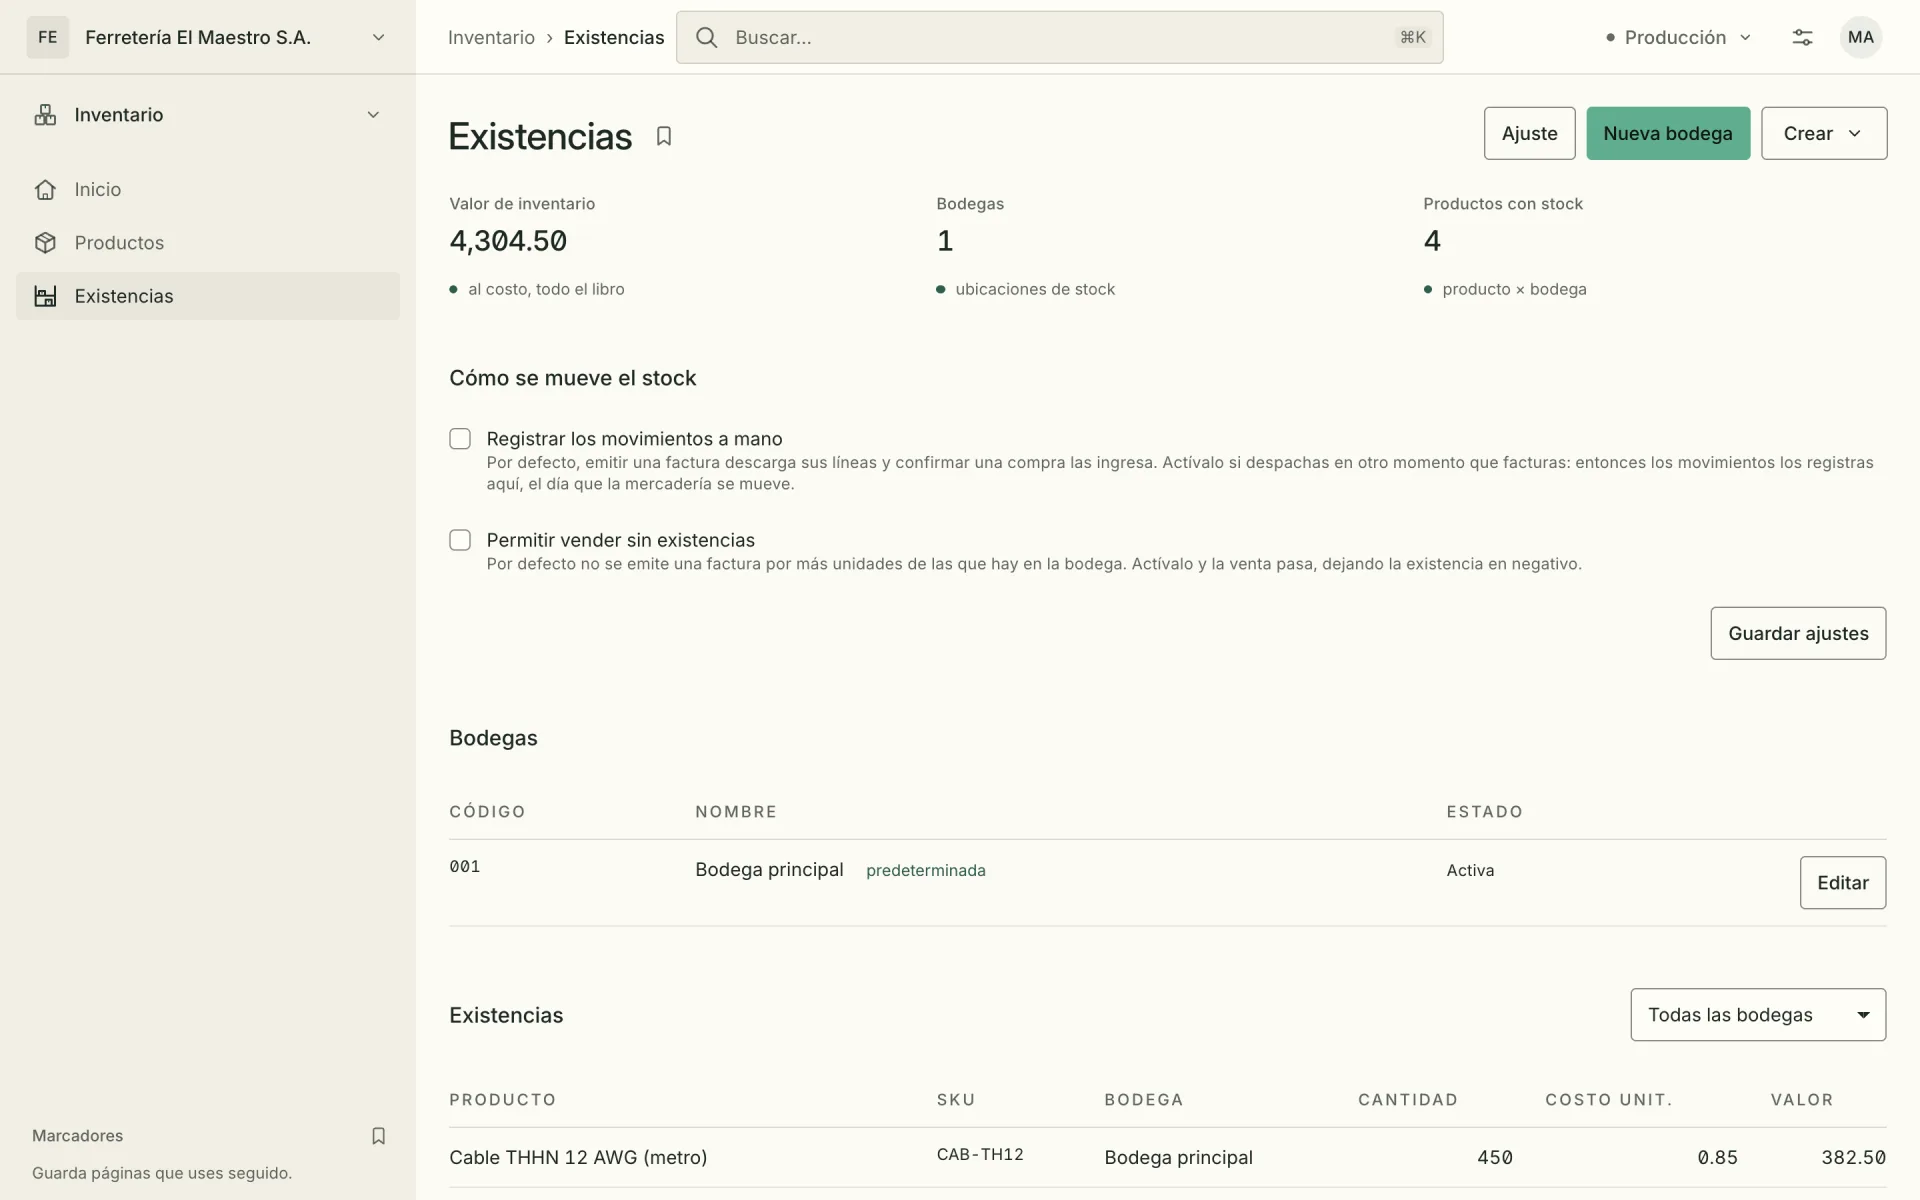
Task: Click the FE company logo badge
Action: coord(48,37)
